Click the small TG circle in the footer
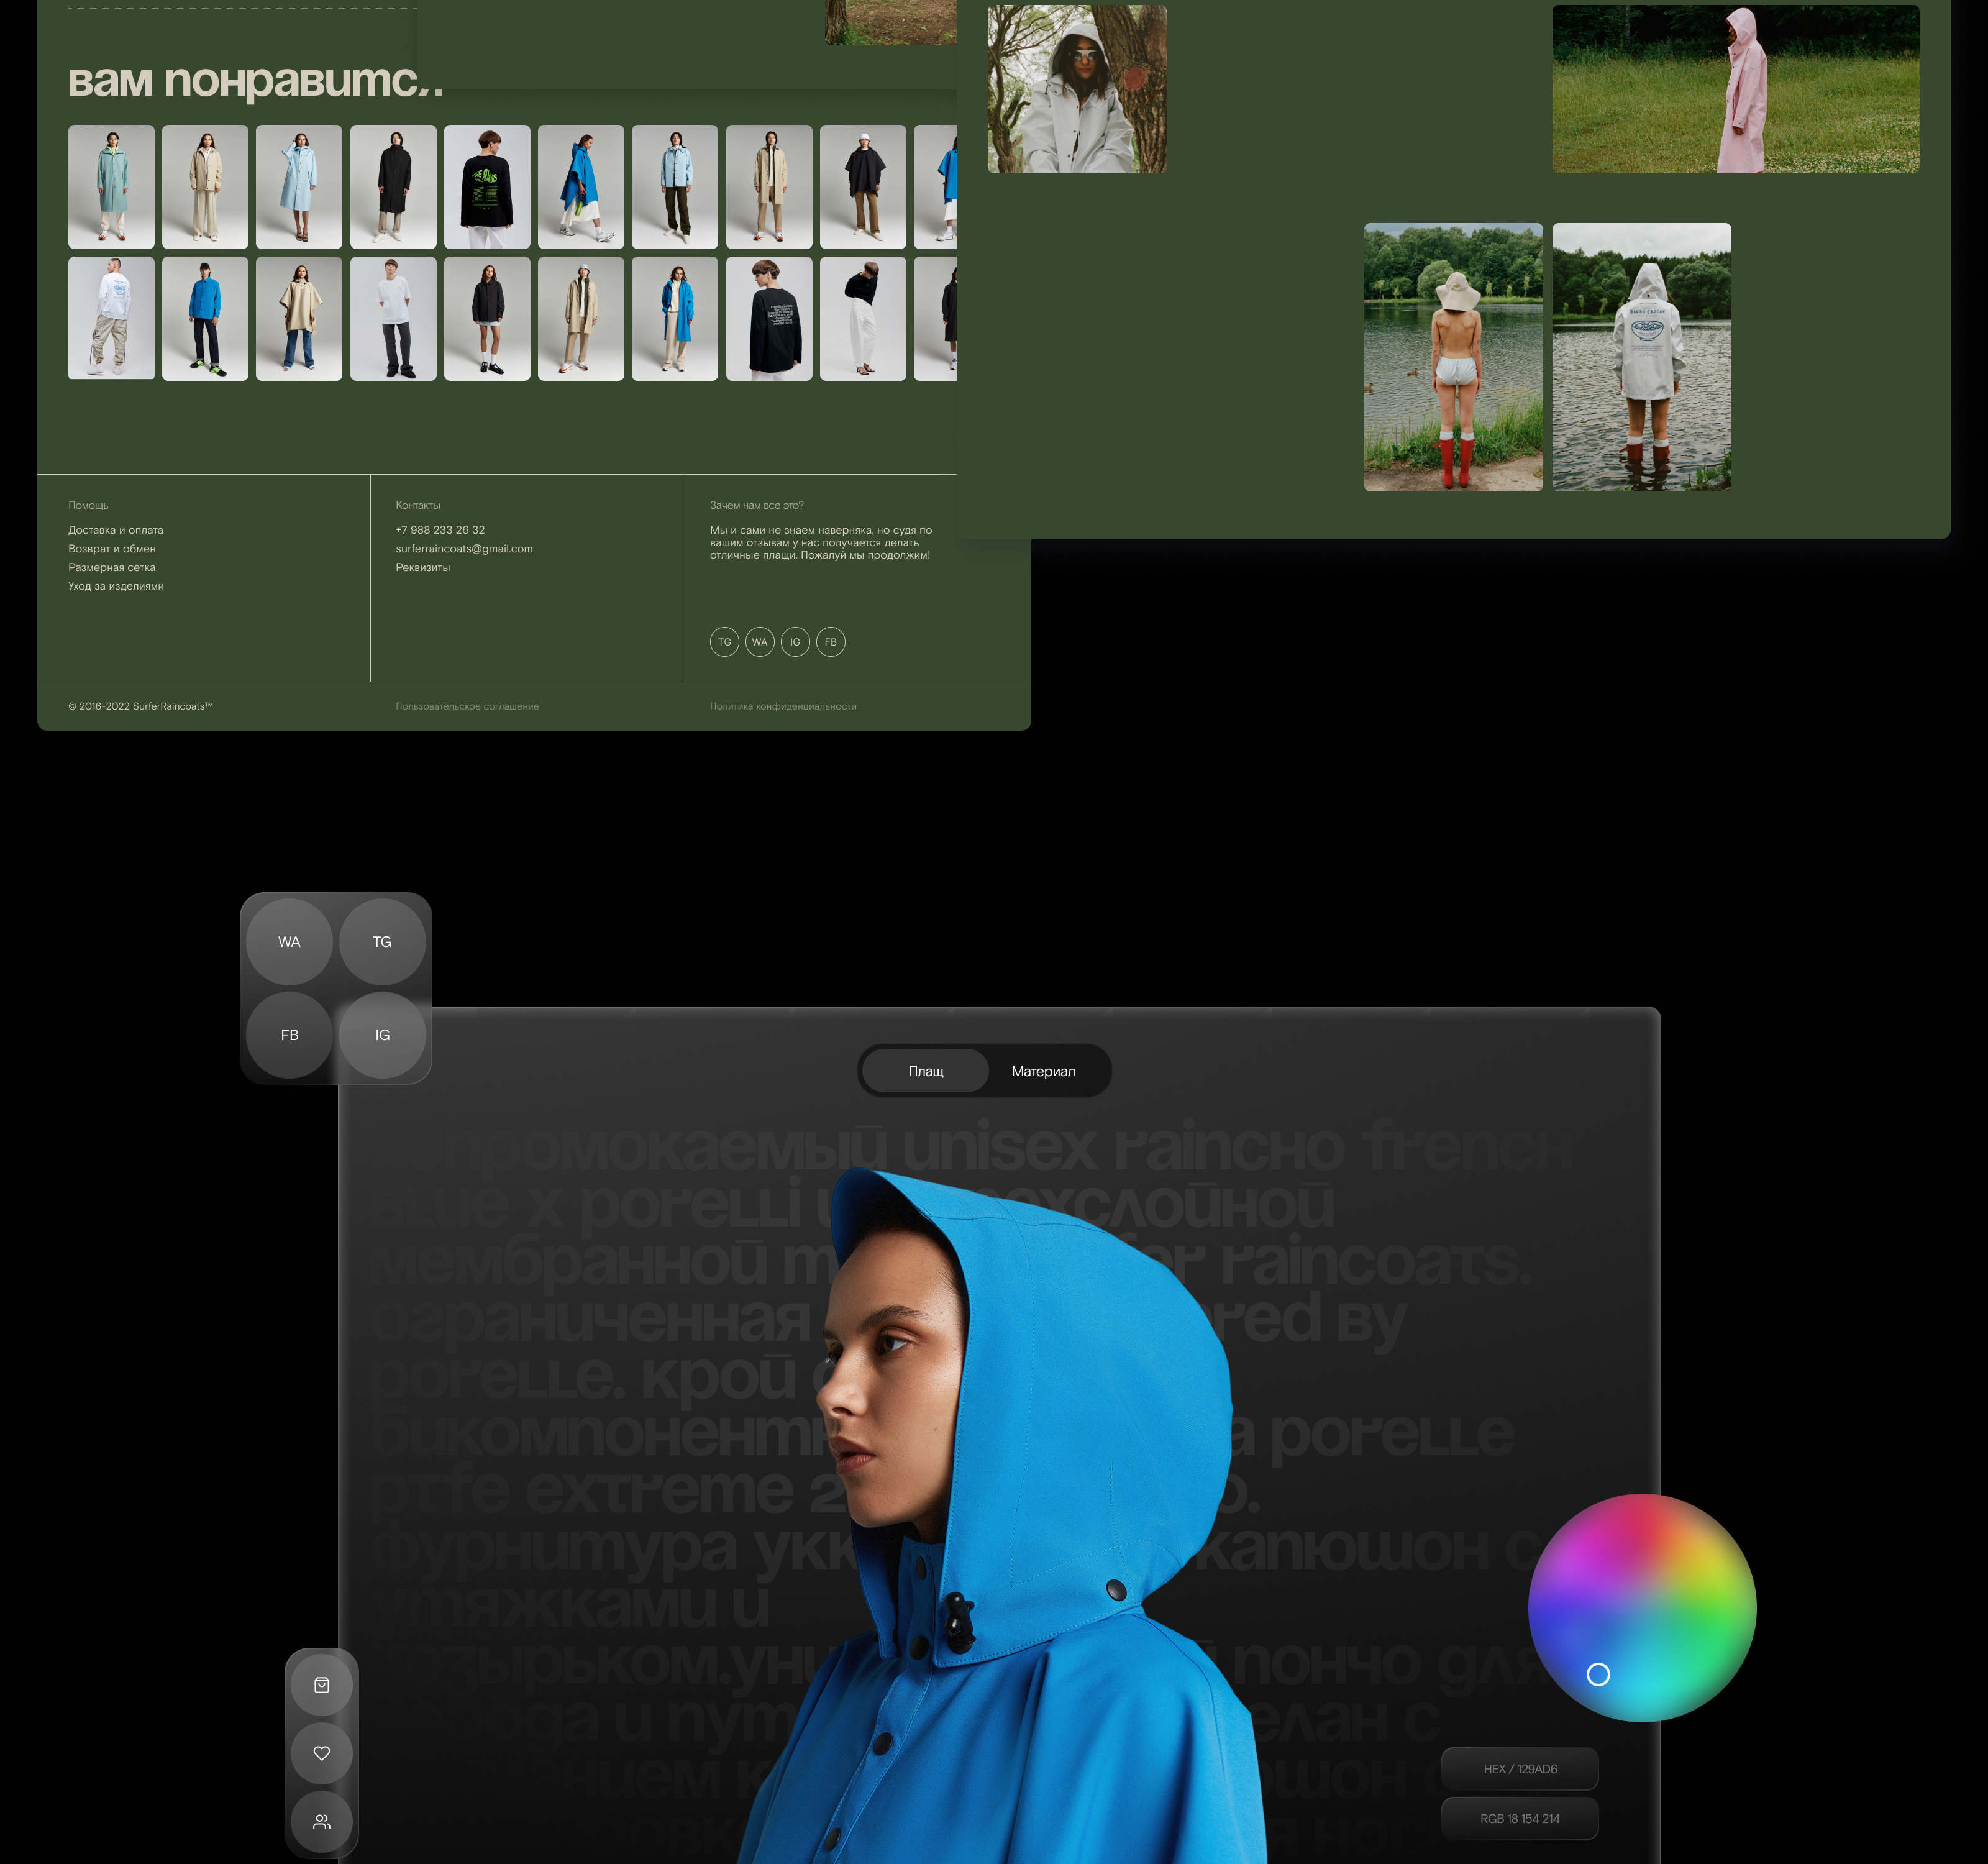This screenshot has width=1988, height=1864. click(724, 642)
